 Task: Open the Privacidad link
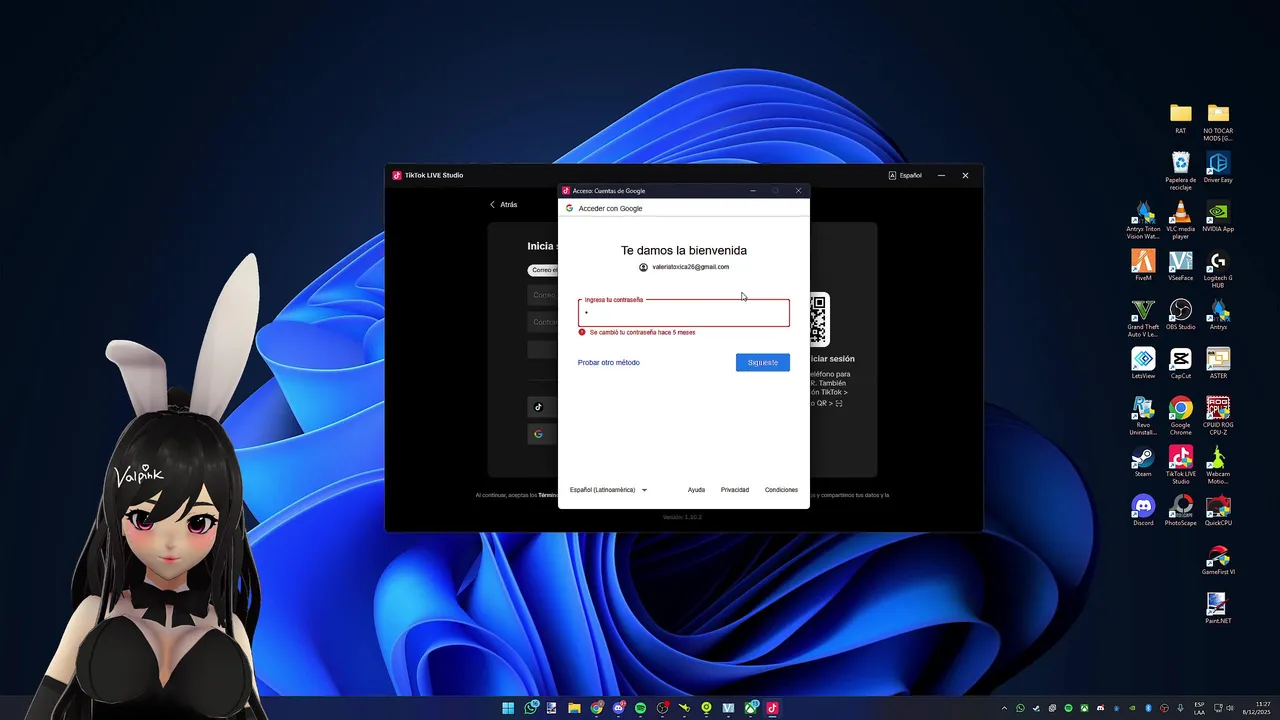pyautogui.click(x=735, y=490)
